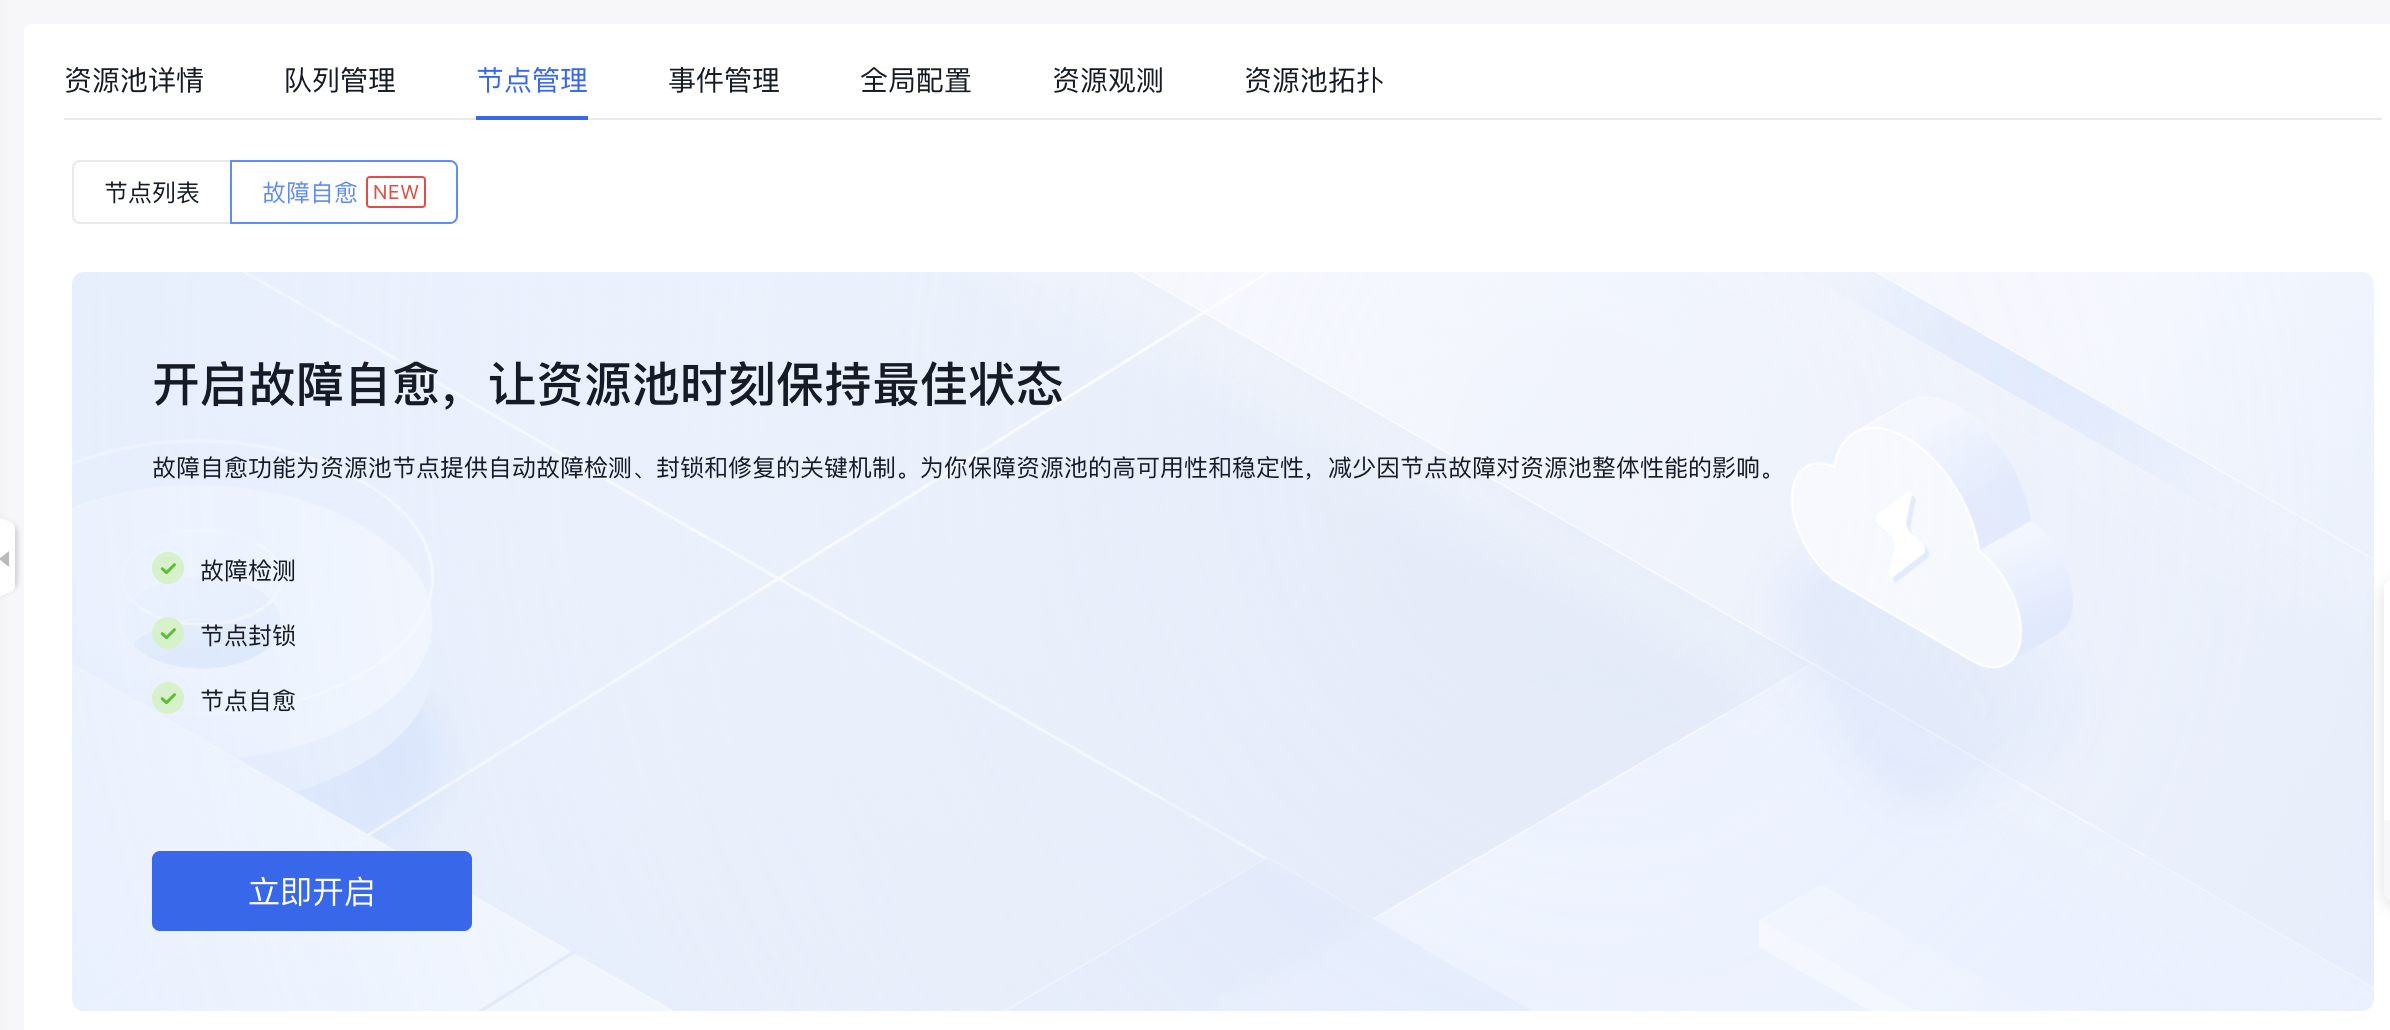The height and width of the screenshot is (1030, 2390).
Task: Click the 节点自愈 feature text
Action: tap(248, 700)
